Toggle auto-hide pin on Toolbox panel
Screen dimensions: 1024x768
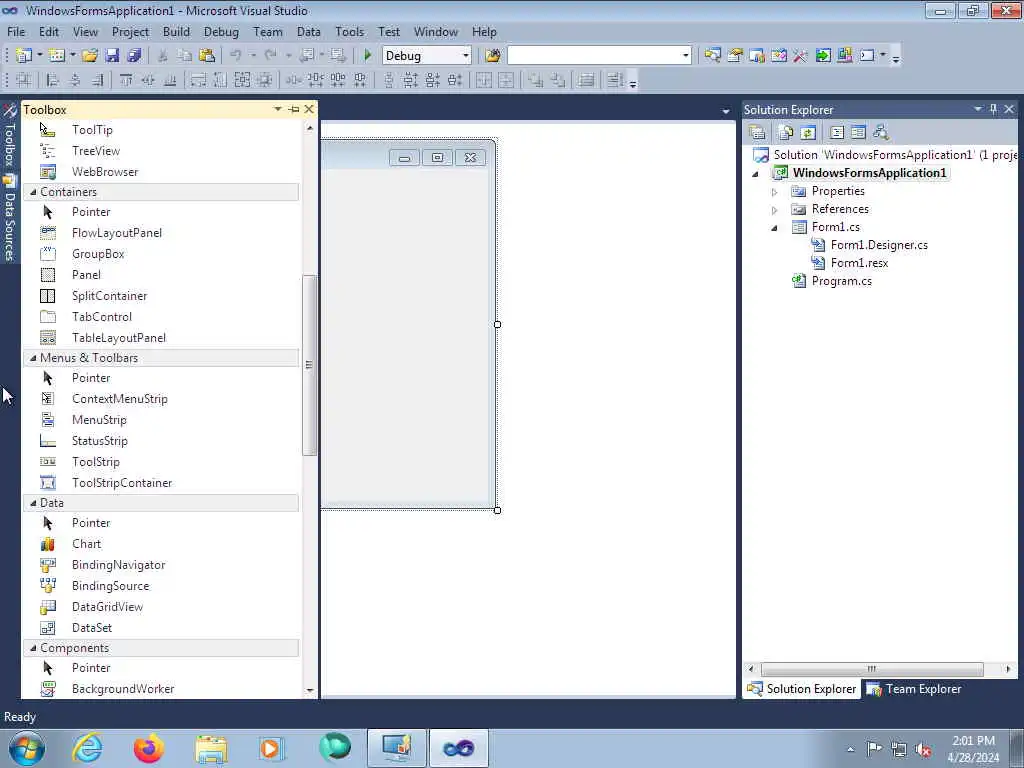[294, 109]
